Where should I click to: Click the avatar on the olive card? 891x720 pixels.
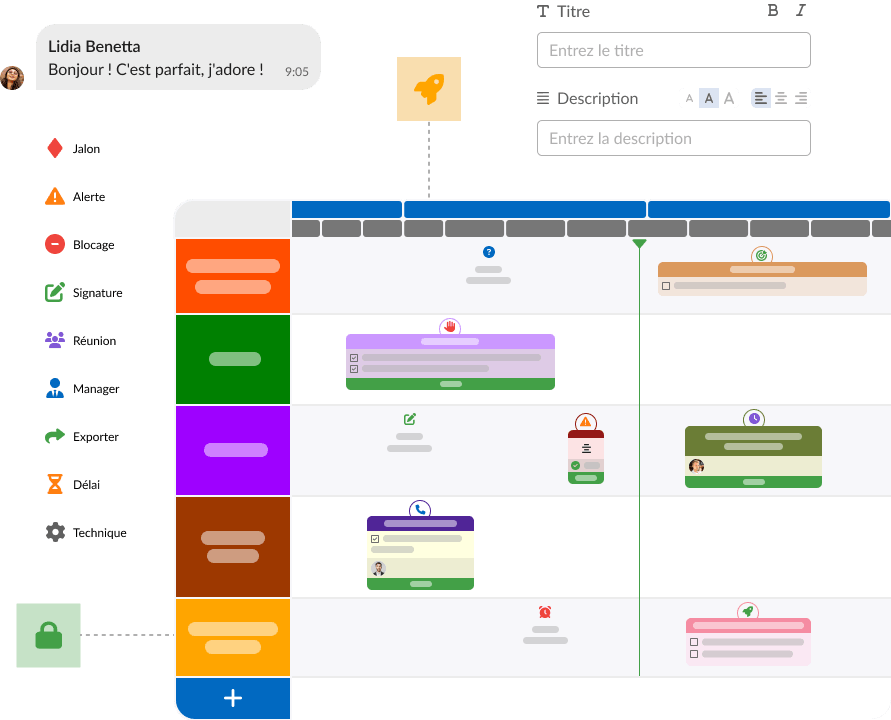point(697,466)
